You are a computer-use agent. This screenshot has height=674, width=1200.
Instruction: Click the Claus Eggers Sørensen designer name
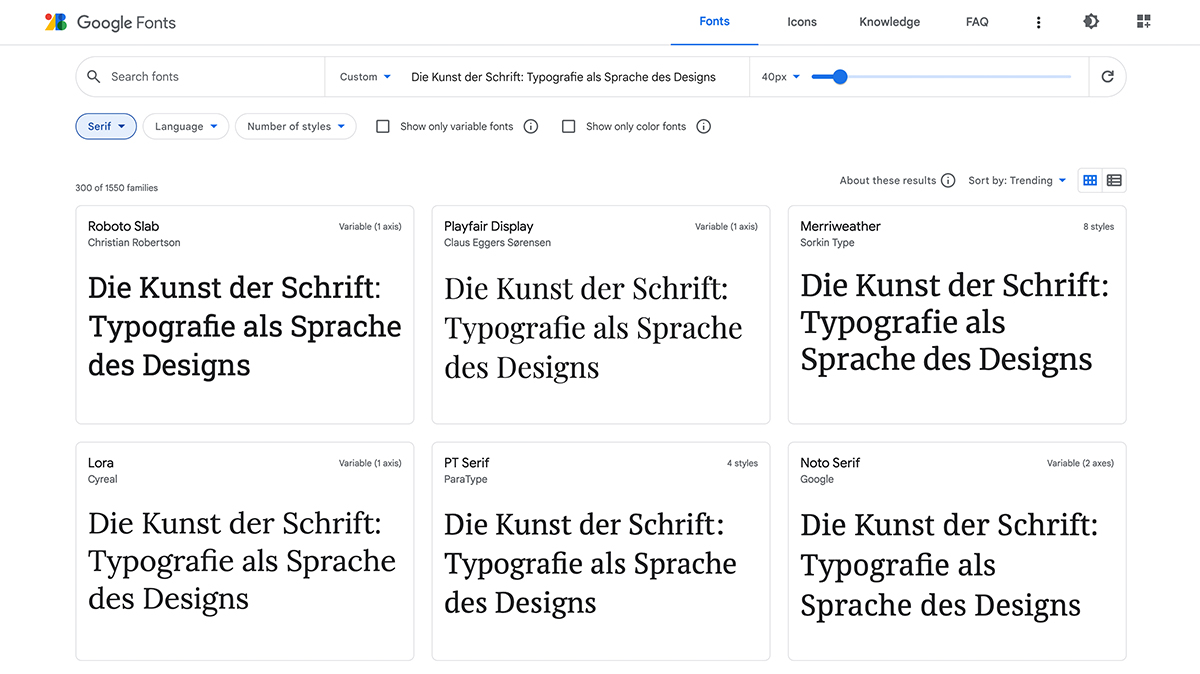pyautogui.click(x=497, y=243)
